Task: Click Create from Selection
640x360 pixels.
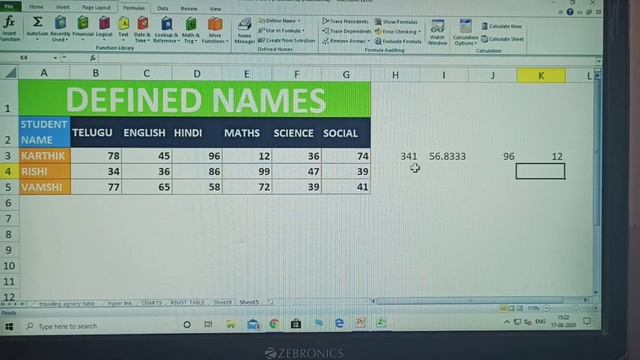Action: click(287, 40)
